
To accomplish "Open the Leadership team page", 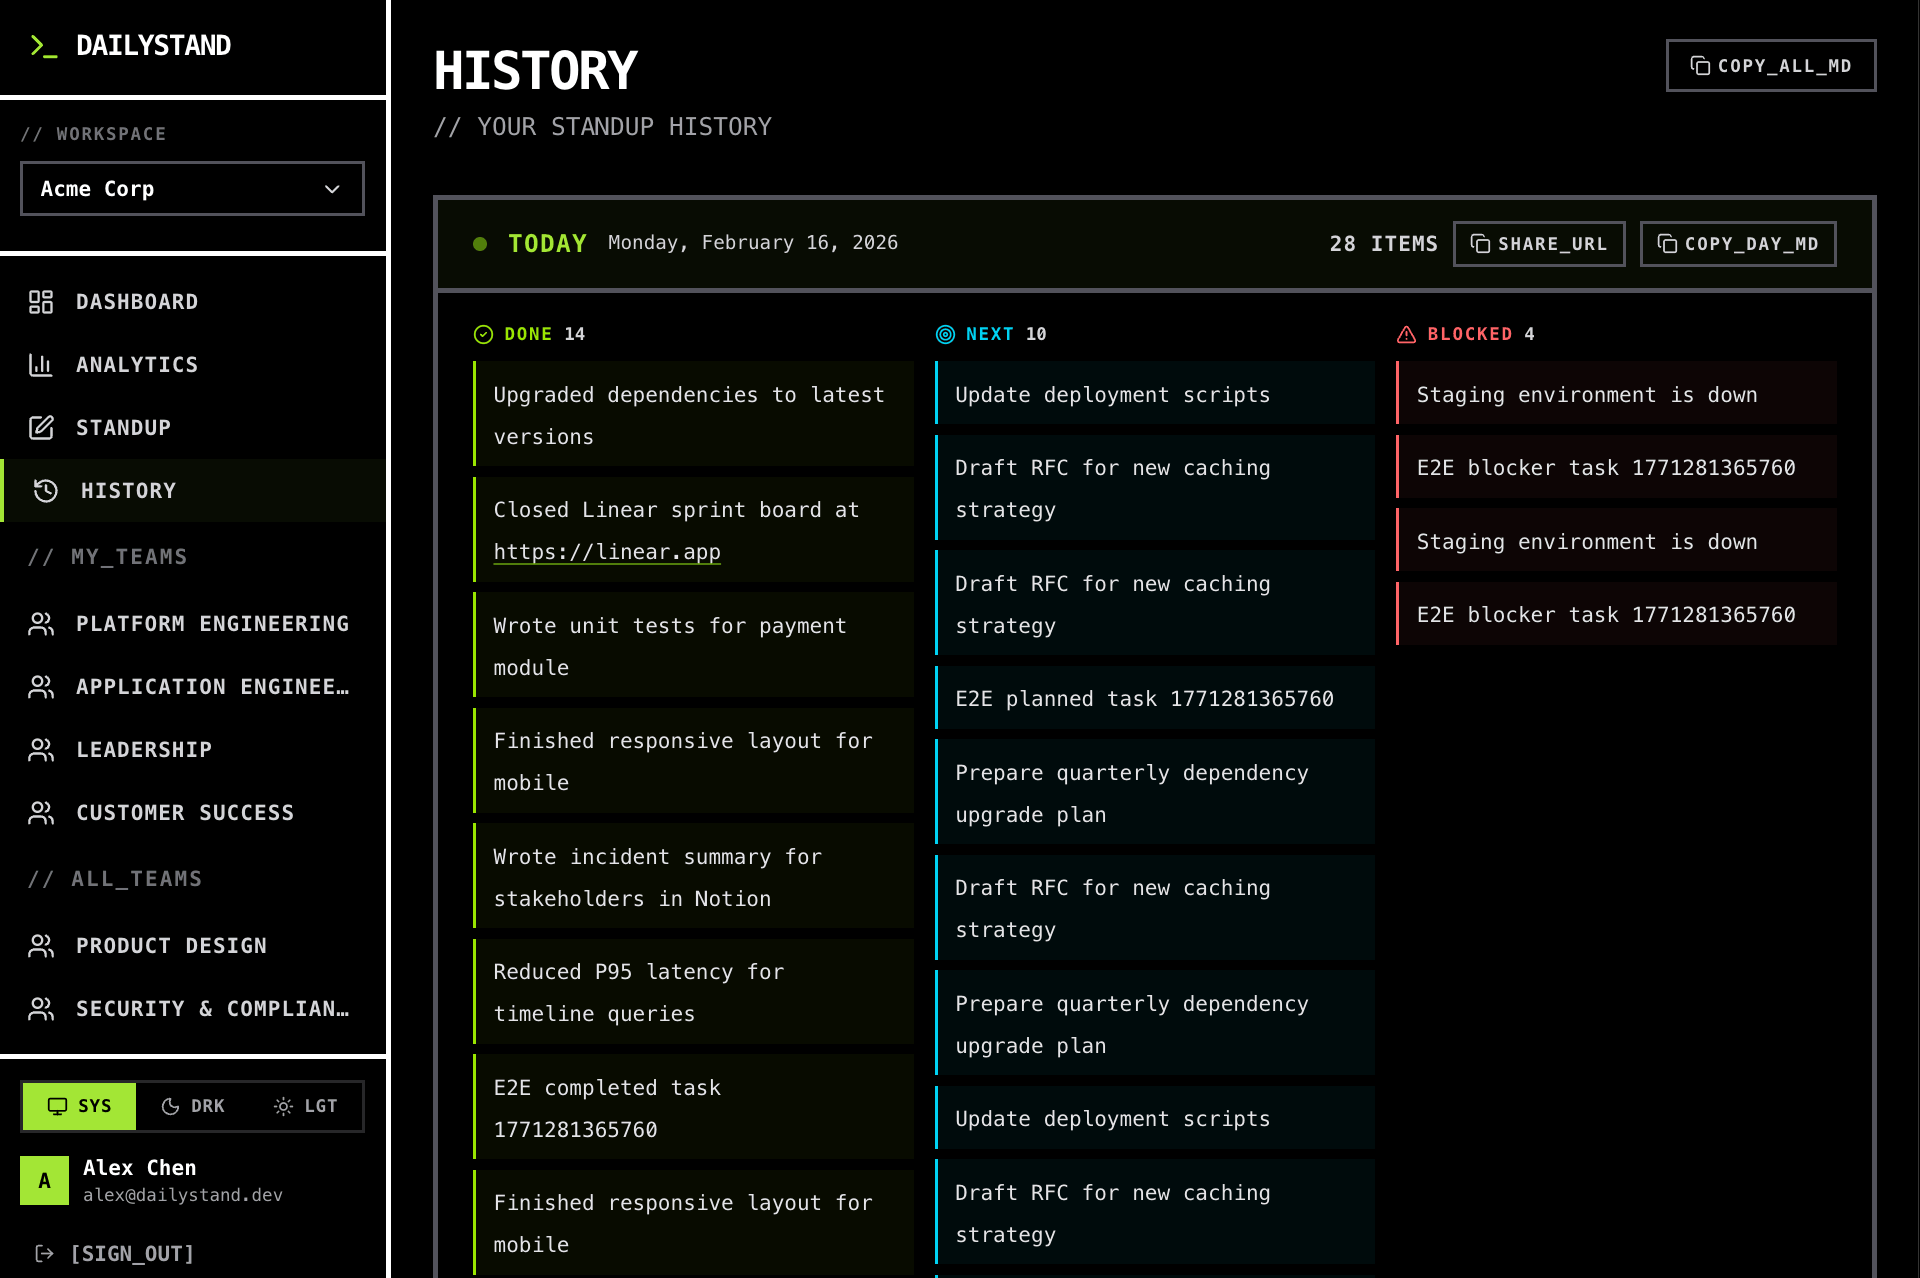I will click(144, 750).
